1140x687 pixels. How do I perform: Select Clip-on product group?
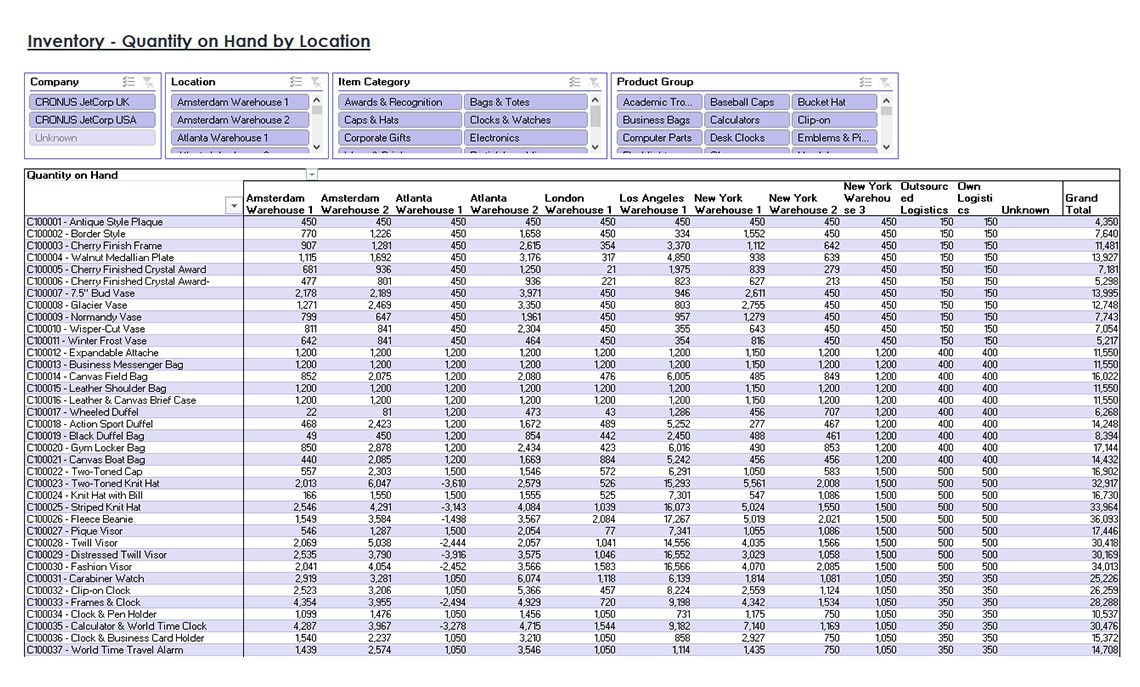[x=835, y=120]
